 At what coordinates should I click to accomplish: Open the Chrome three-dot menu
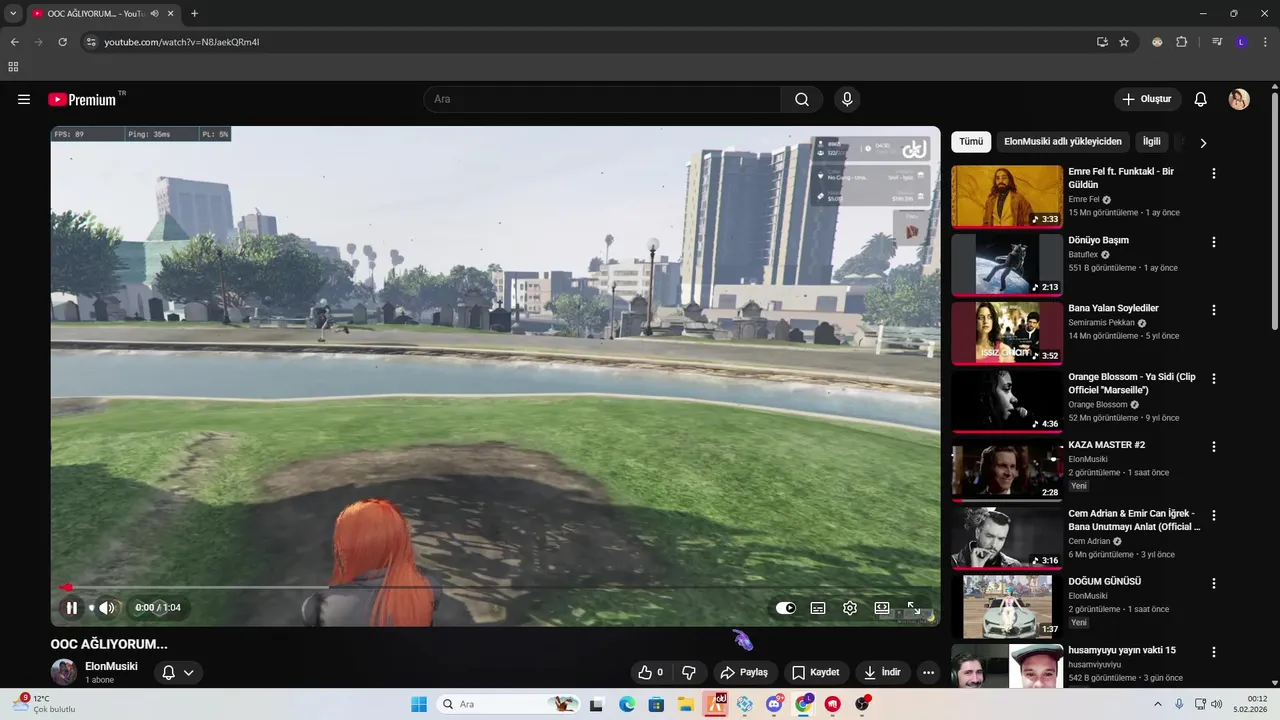[1266, 42]
